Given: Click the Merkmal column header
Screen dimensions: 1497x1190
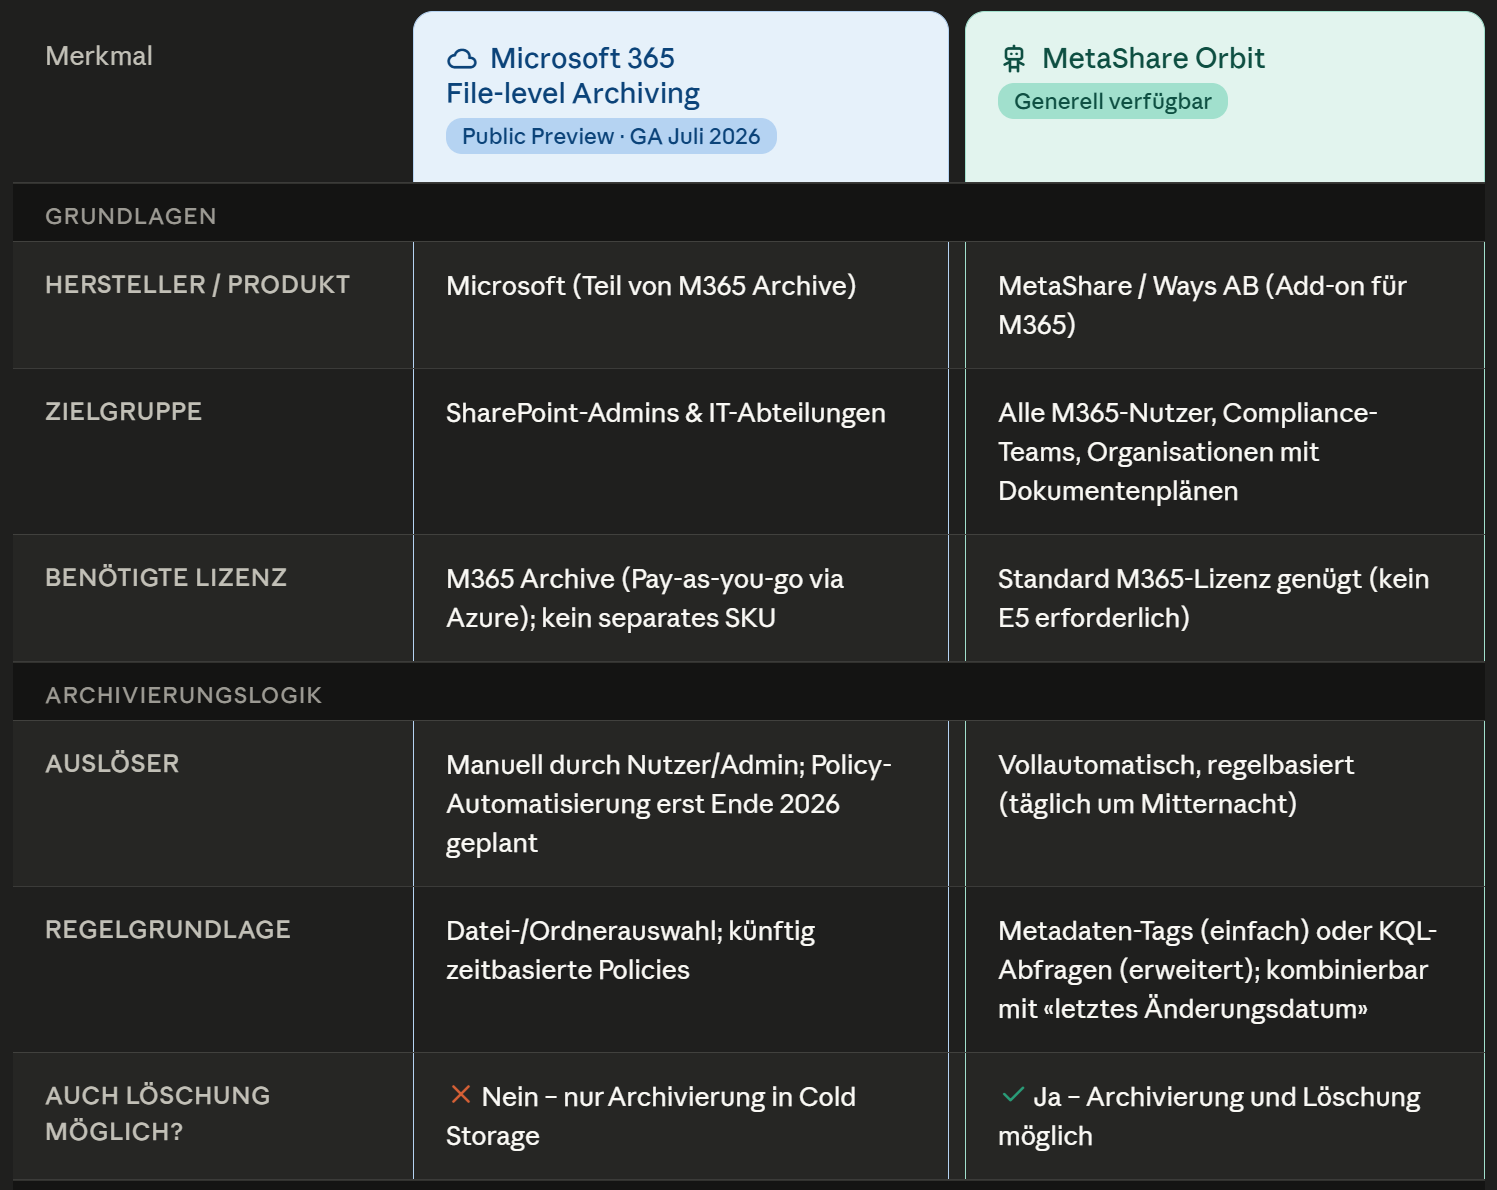Looking at the screenshot, I should [x=99, y=56].
